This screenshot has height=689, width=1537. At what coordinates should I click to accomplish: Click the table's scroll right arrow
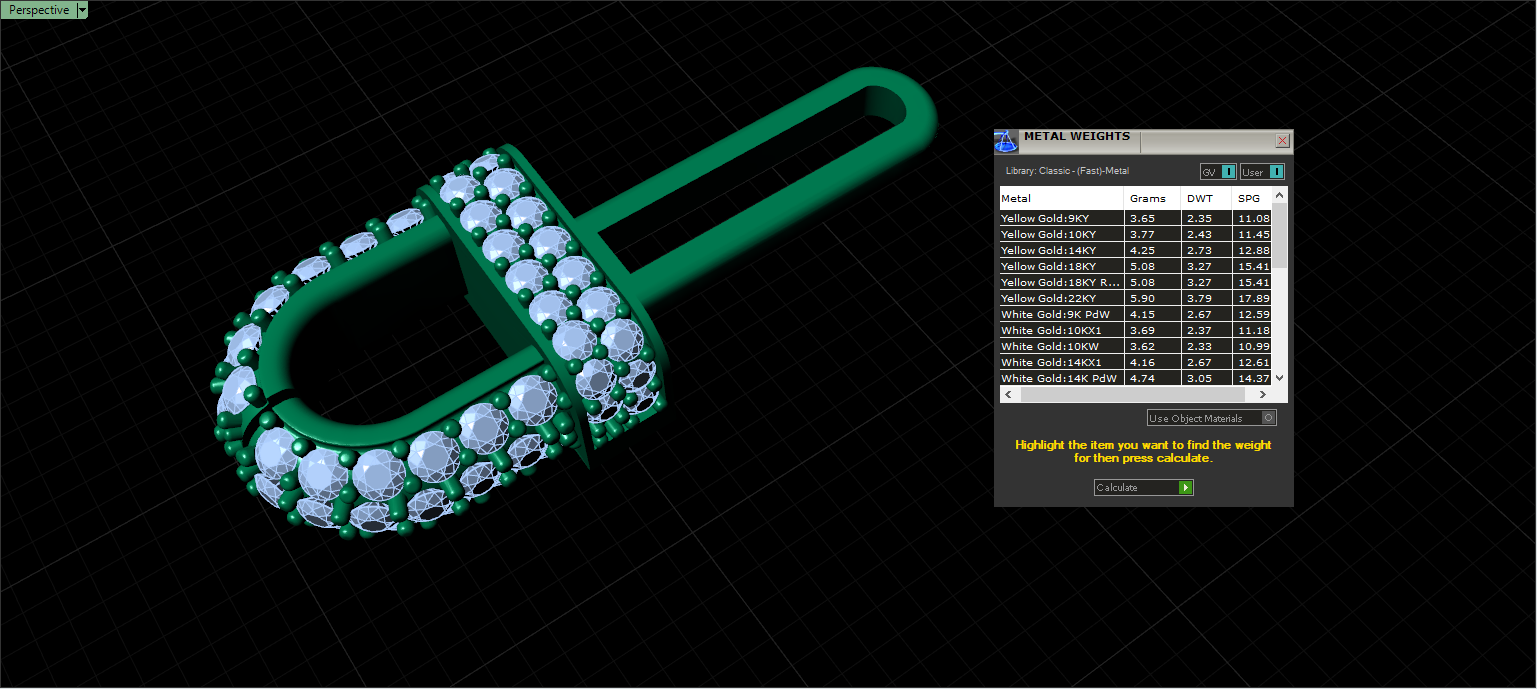[1265, 395]
